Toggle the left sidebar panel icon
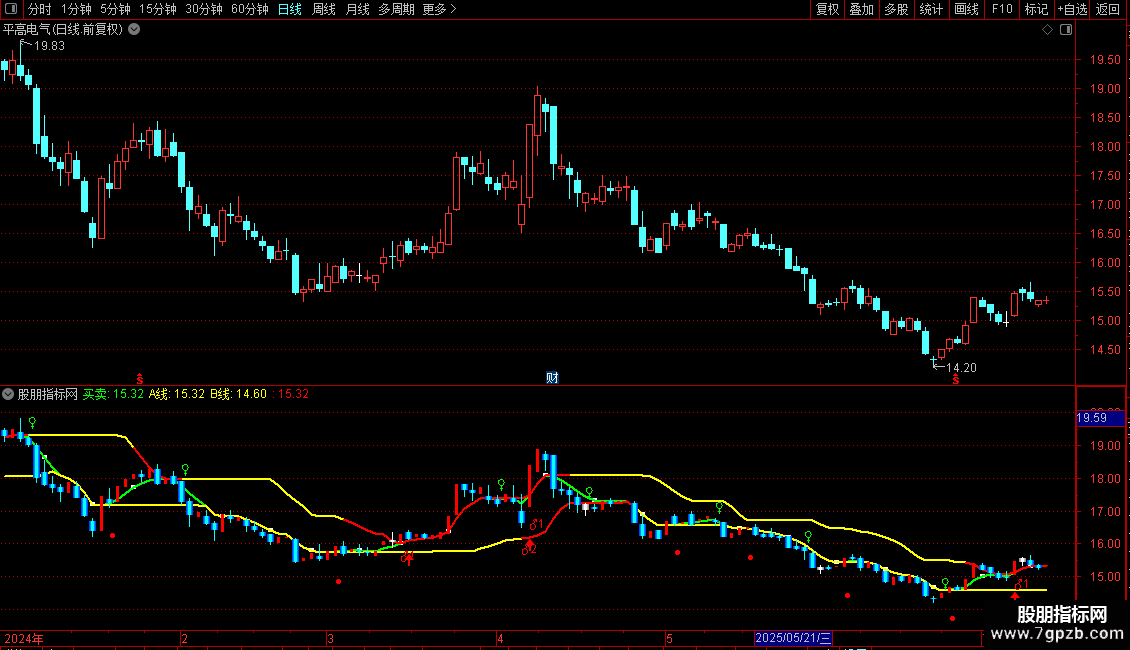This screenshot has width=1130, height=650. pos(11,9)
